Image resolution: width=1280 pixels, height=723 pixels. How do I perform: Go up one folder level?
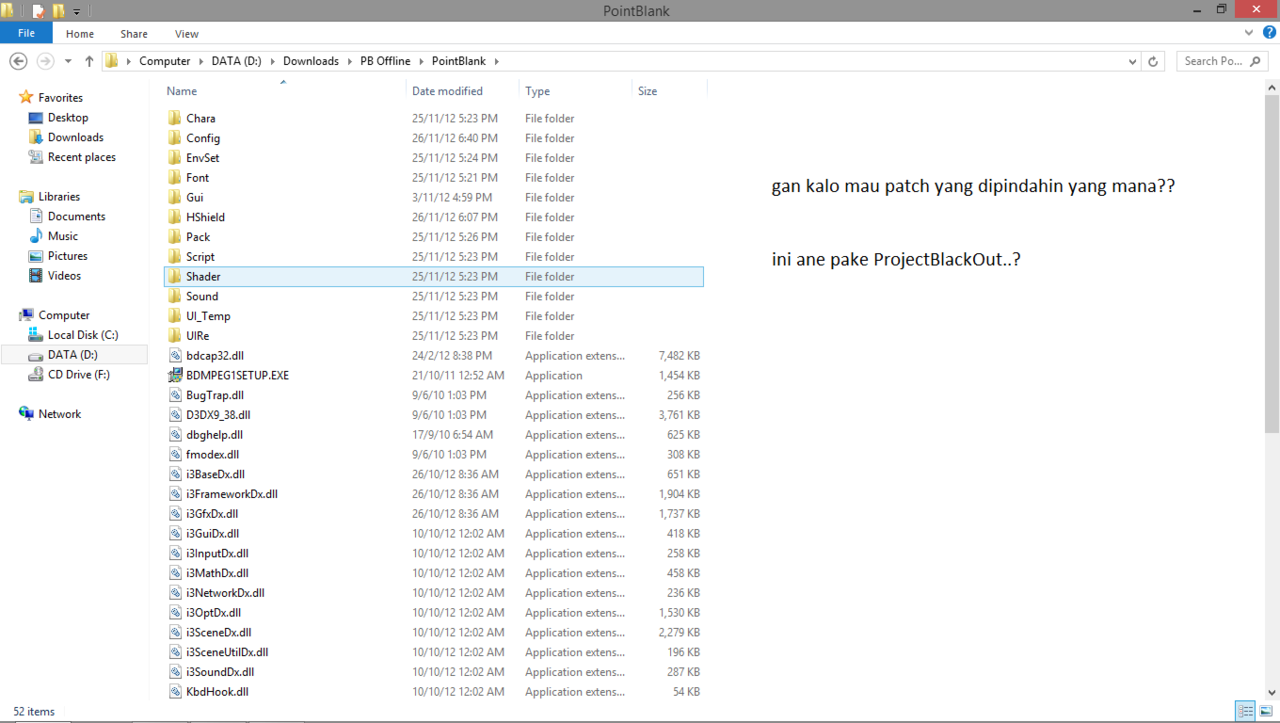click(89, 61)
